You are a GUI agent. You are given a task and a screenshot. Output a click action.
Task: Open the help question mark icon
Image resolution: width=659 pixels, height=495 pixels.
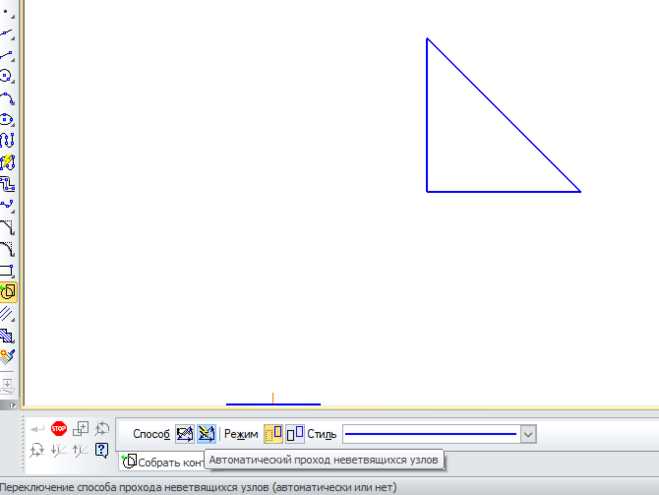click(x=101, y=450)
